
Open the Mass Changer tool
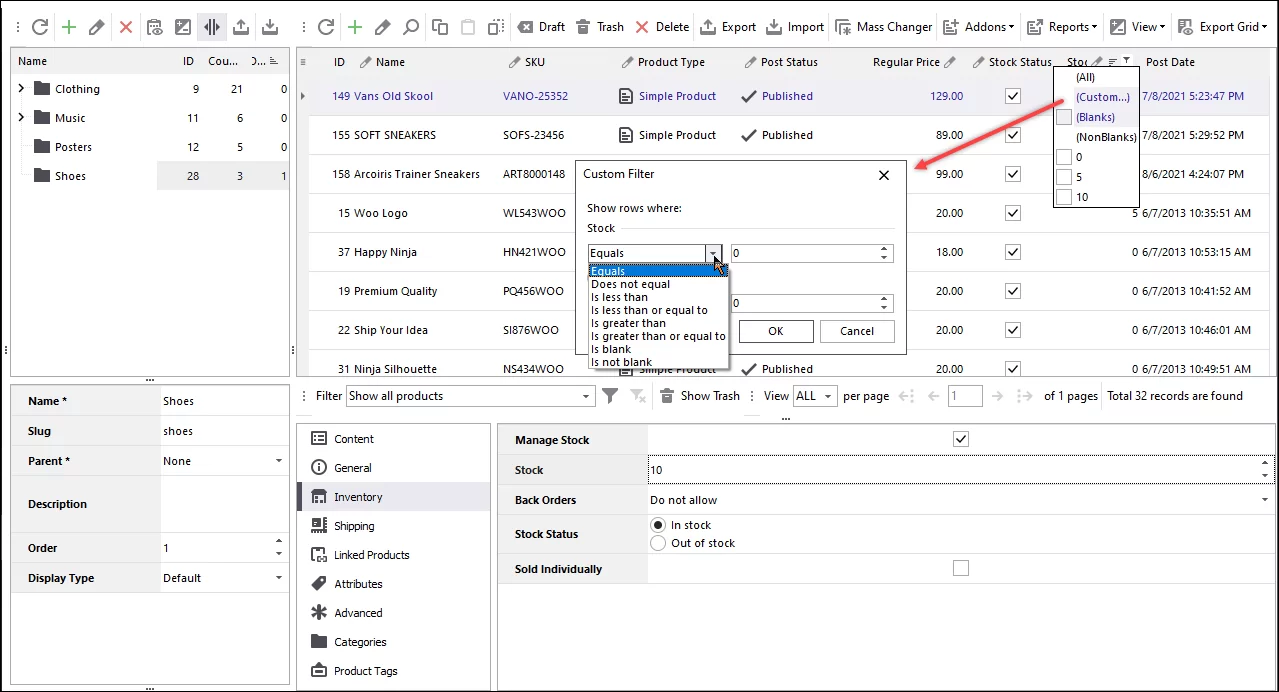[x=884, y=26]
